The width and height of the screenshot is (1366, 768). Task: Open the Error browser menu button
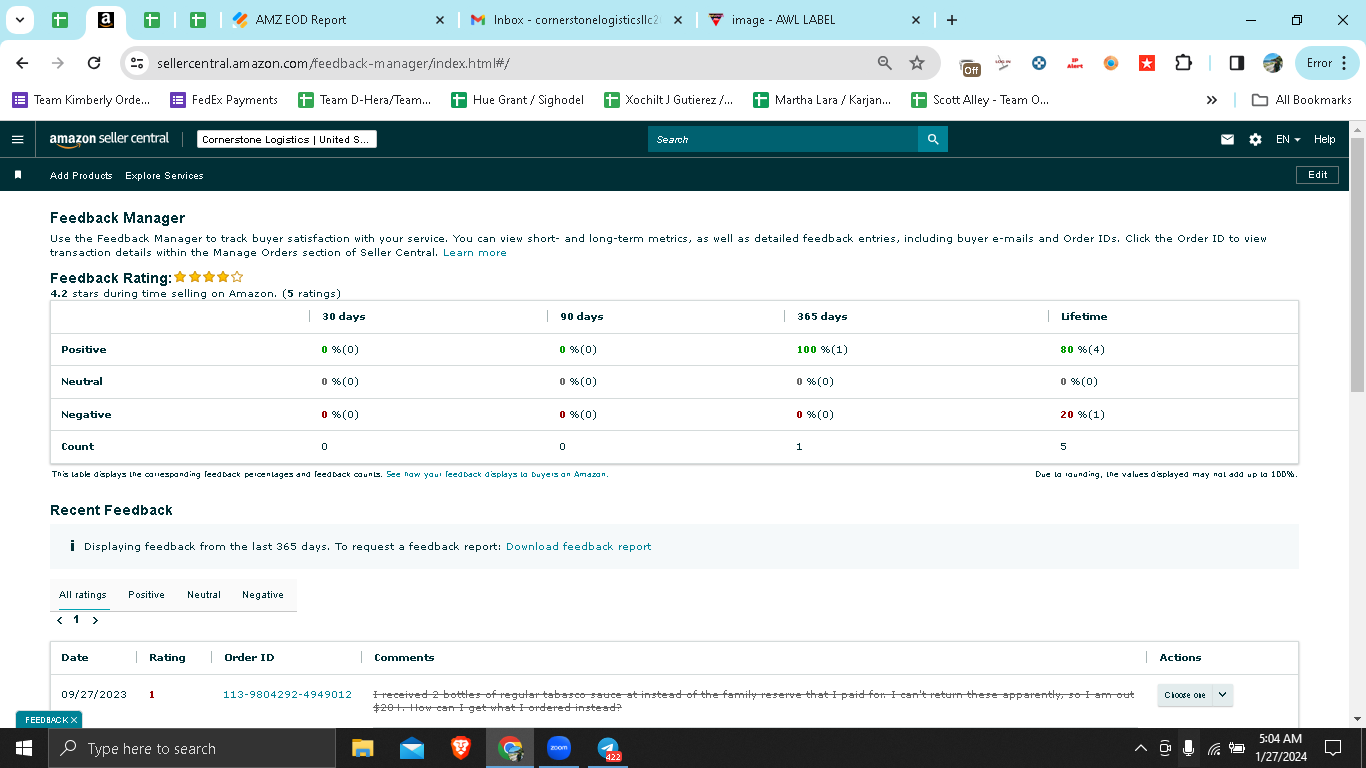click(x=1327, y=63)
